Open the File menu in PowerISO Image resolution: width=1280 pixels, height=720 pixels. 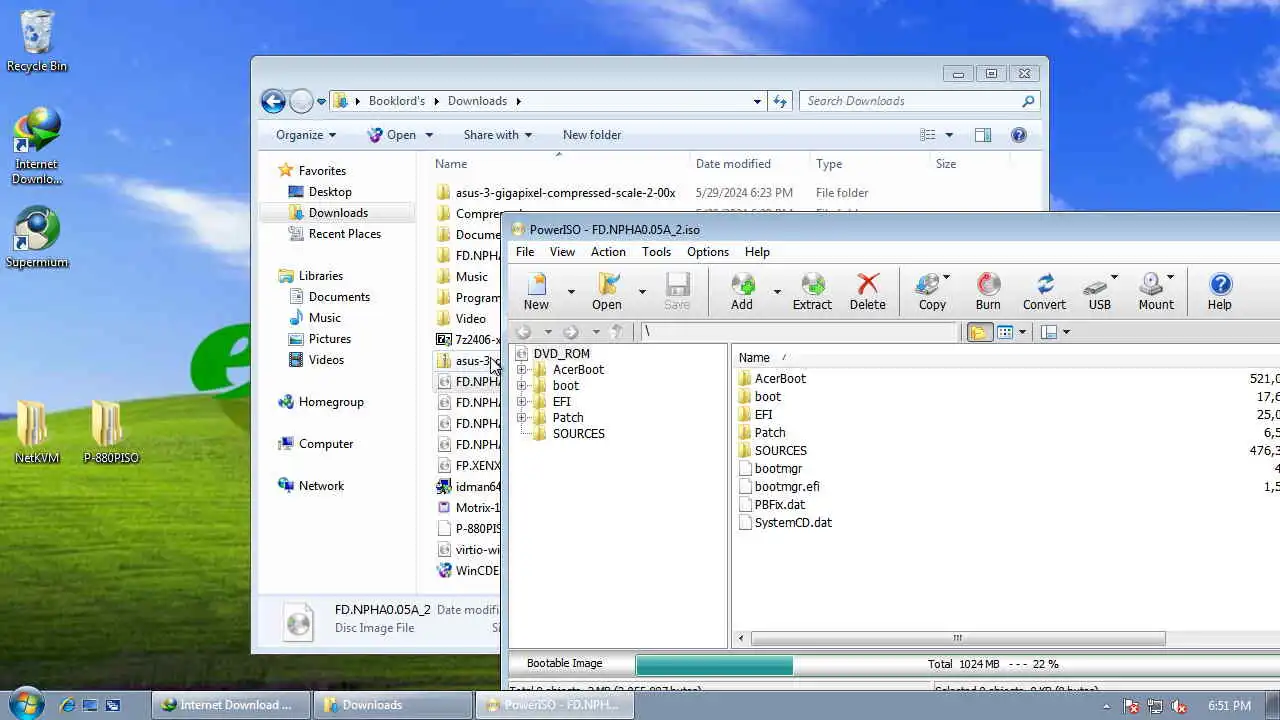click(x=525, y=252)
